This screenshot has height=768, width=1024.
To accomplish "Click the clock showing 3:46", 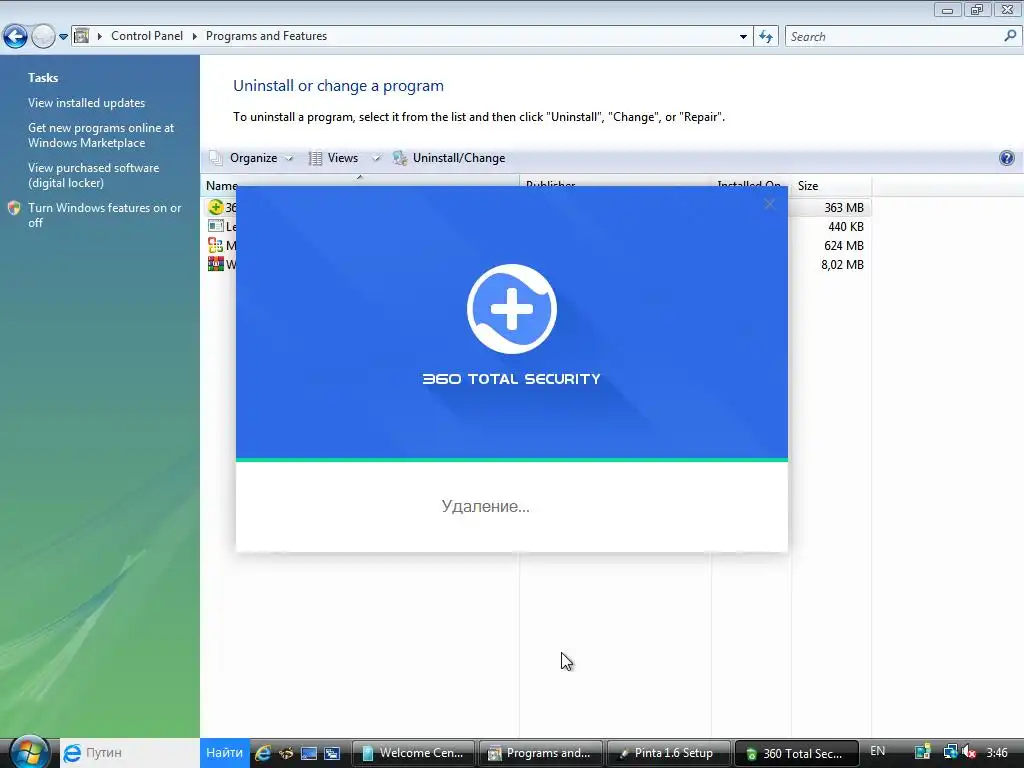I will point(997,752).
